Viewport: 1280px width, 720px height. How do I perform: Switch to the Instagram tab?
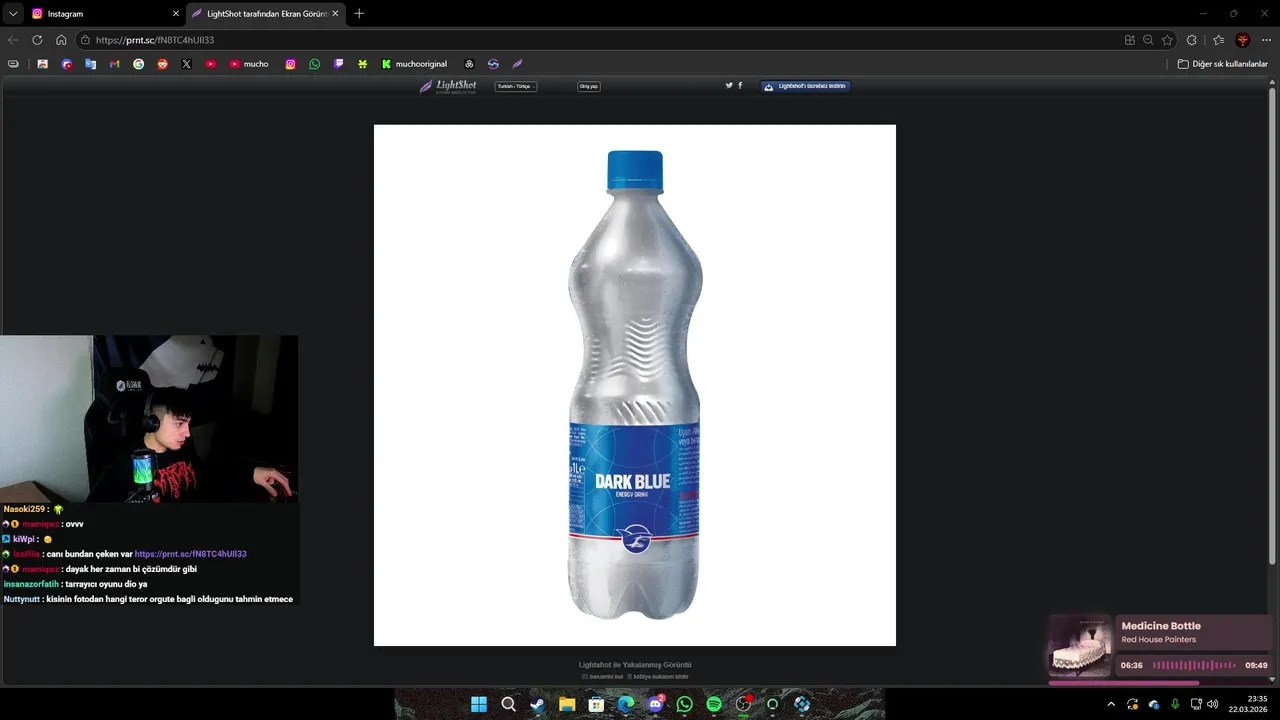click(105, 14)
